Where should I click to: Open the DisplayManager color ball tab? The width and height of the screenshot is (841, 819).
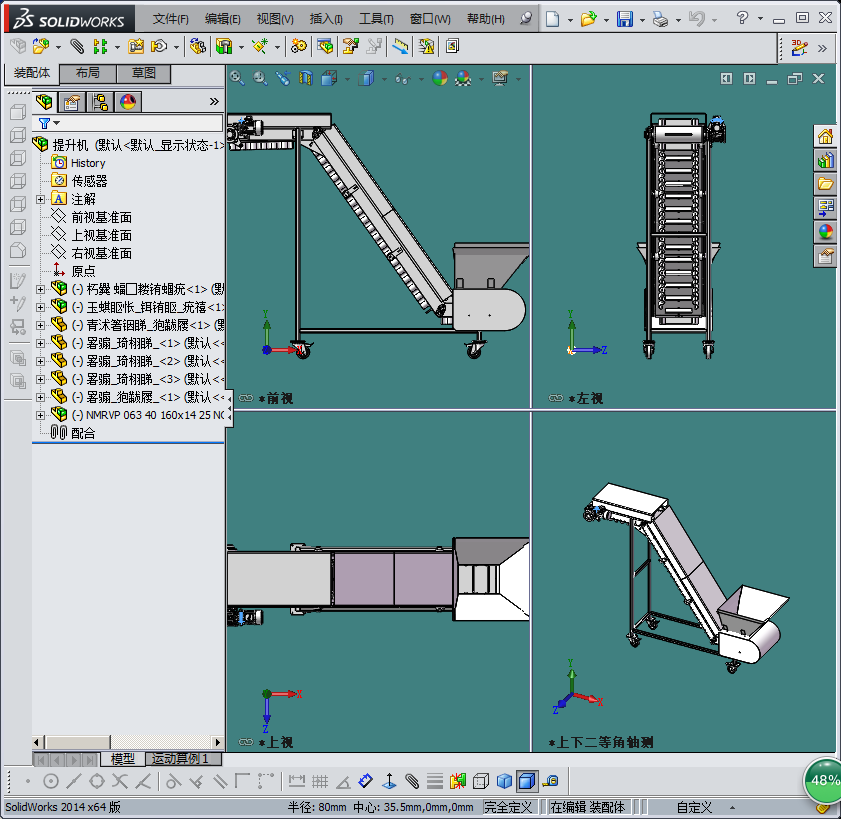(x=128, y=101)
